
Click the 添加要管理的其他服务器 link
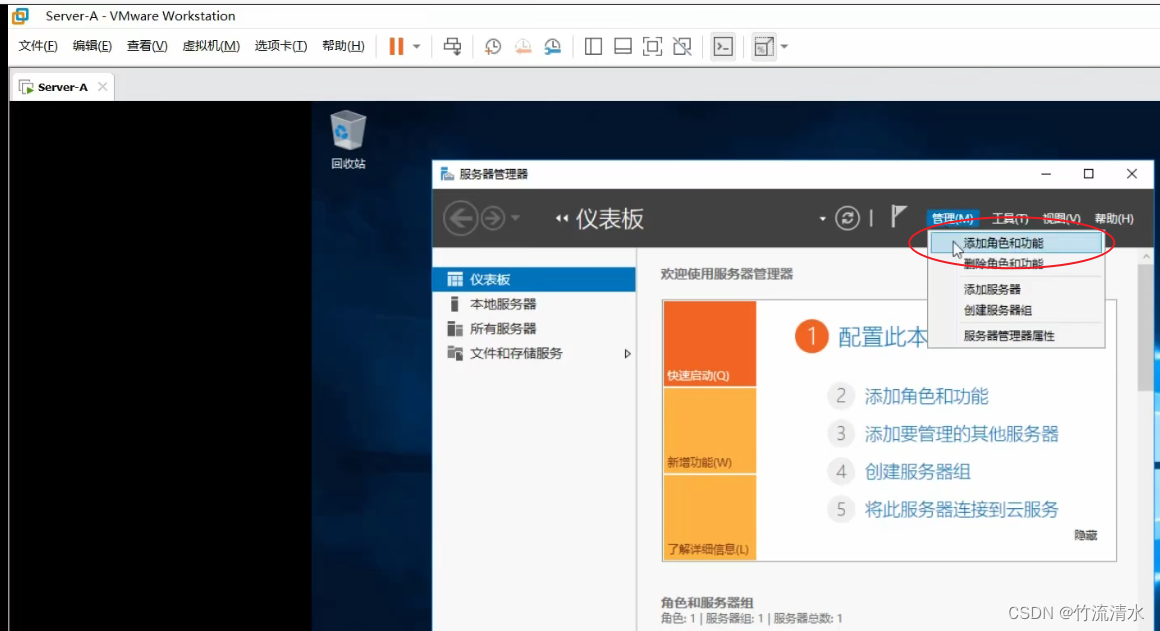(x=961, y=434)
